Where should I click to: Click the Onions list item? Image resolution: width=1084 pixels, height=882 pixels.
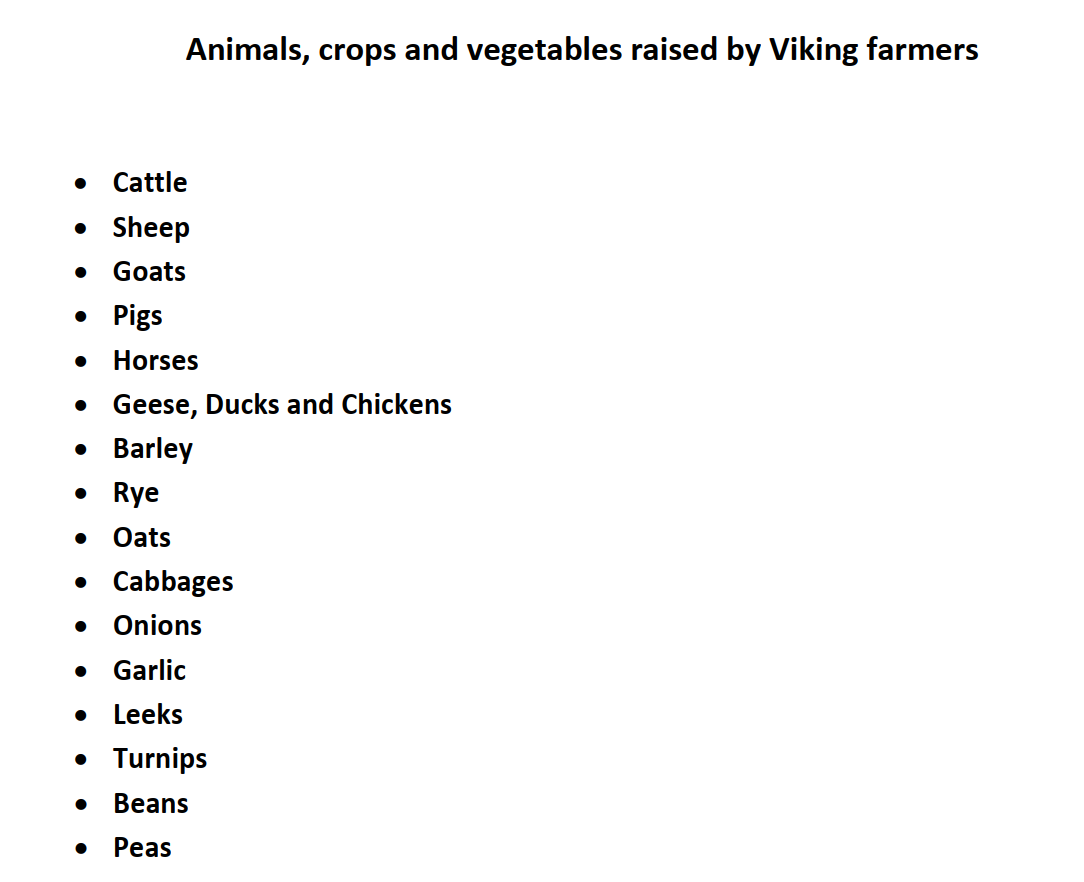[x=158, y=626]
